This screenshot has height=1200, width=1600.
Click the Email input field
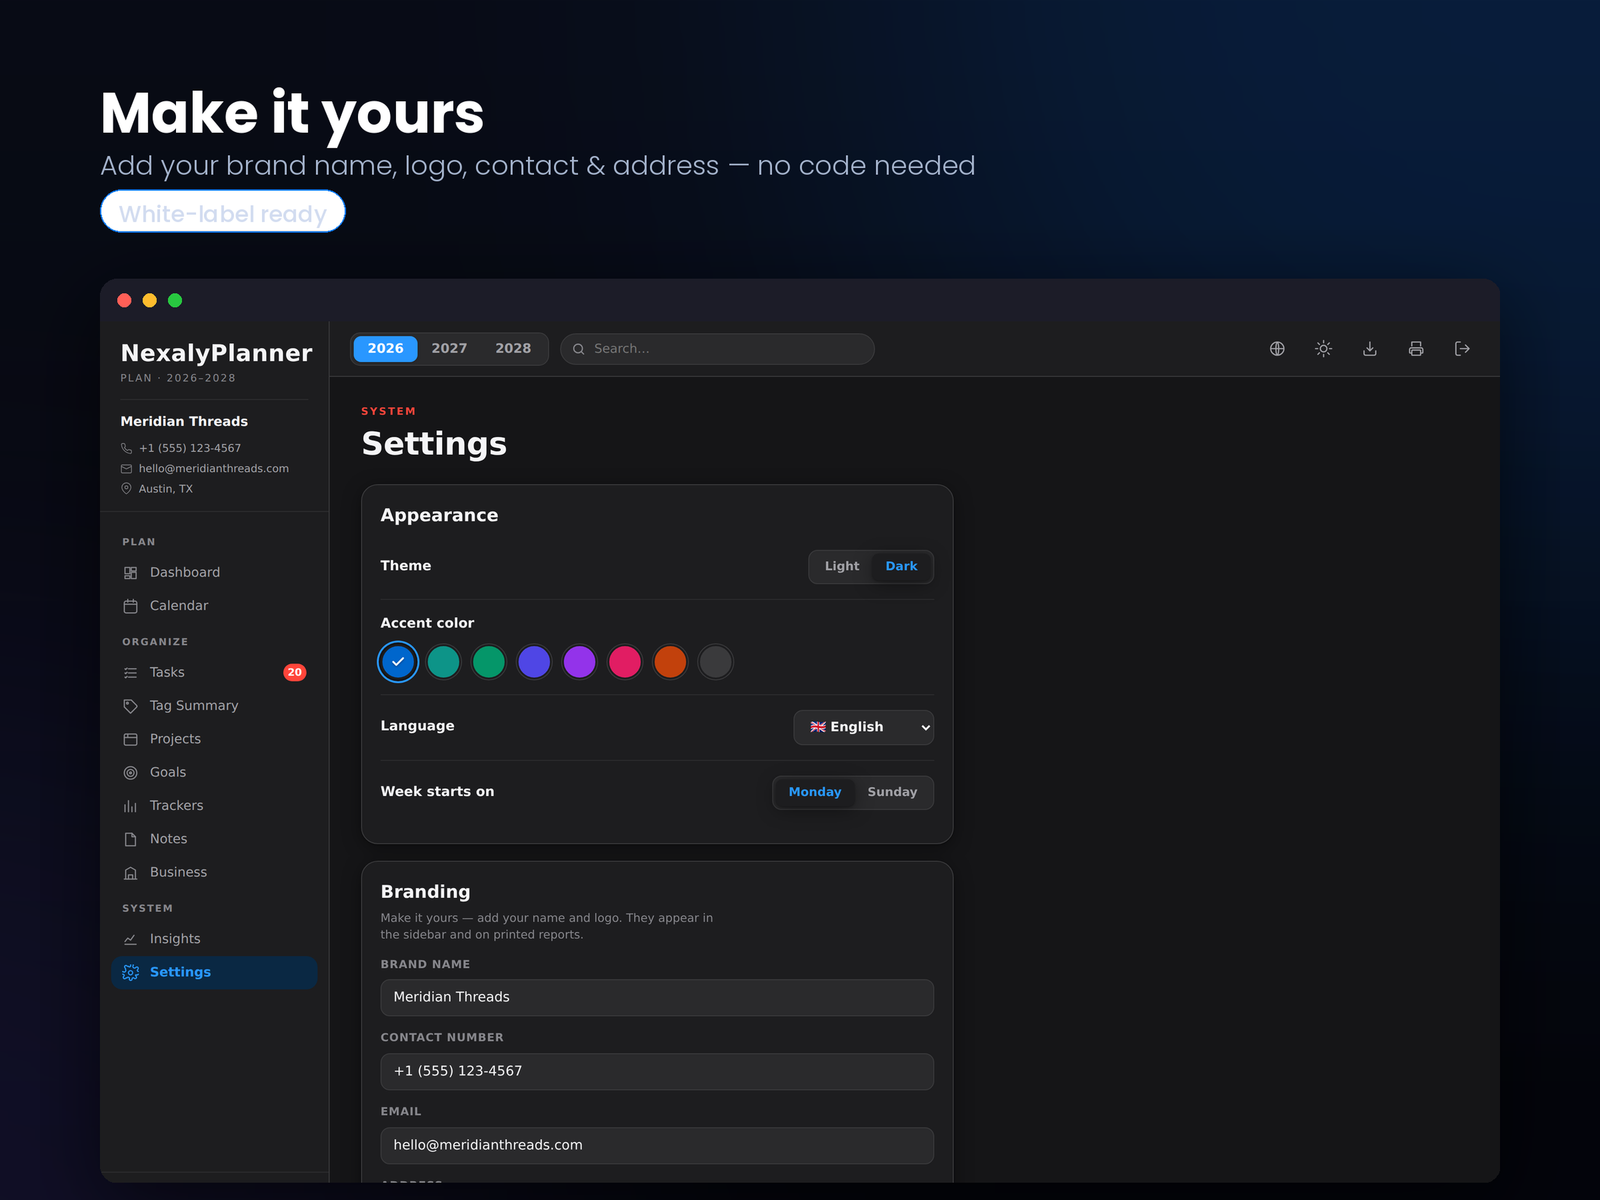657,1146
